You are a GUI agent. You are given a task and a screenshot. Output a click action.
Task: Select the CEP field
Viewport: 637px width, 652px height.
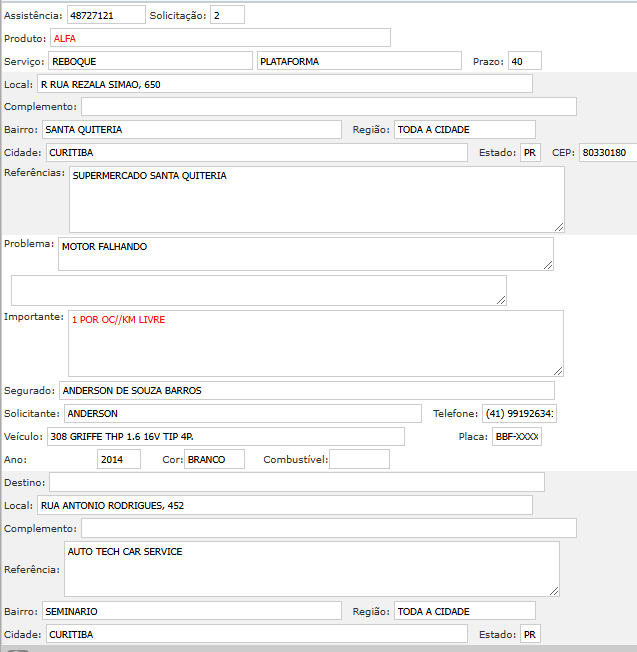[607, 153]
